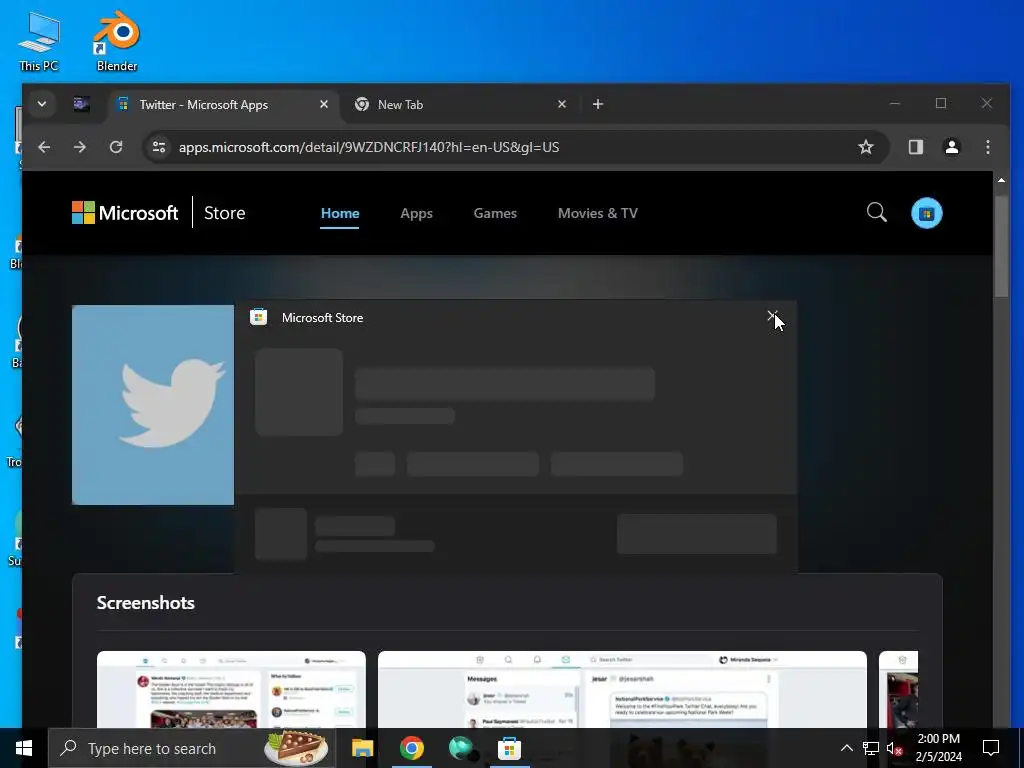Open Chrome three-dot menu
The height and width of the screenshot is (768, 1024).
click(x=987, y=147)
